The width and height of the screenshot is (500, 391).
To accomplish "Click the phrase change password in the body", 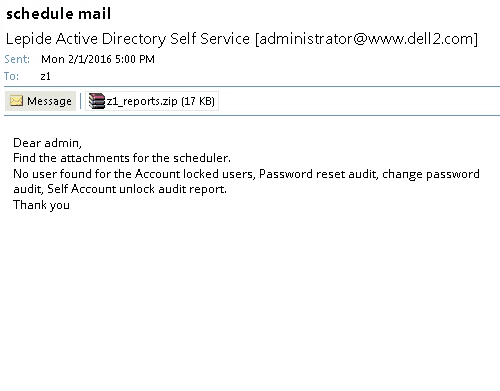I will (431, 175).
